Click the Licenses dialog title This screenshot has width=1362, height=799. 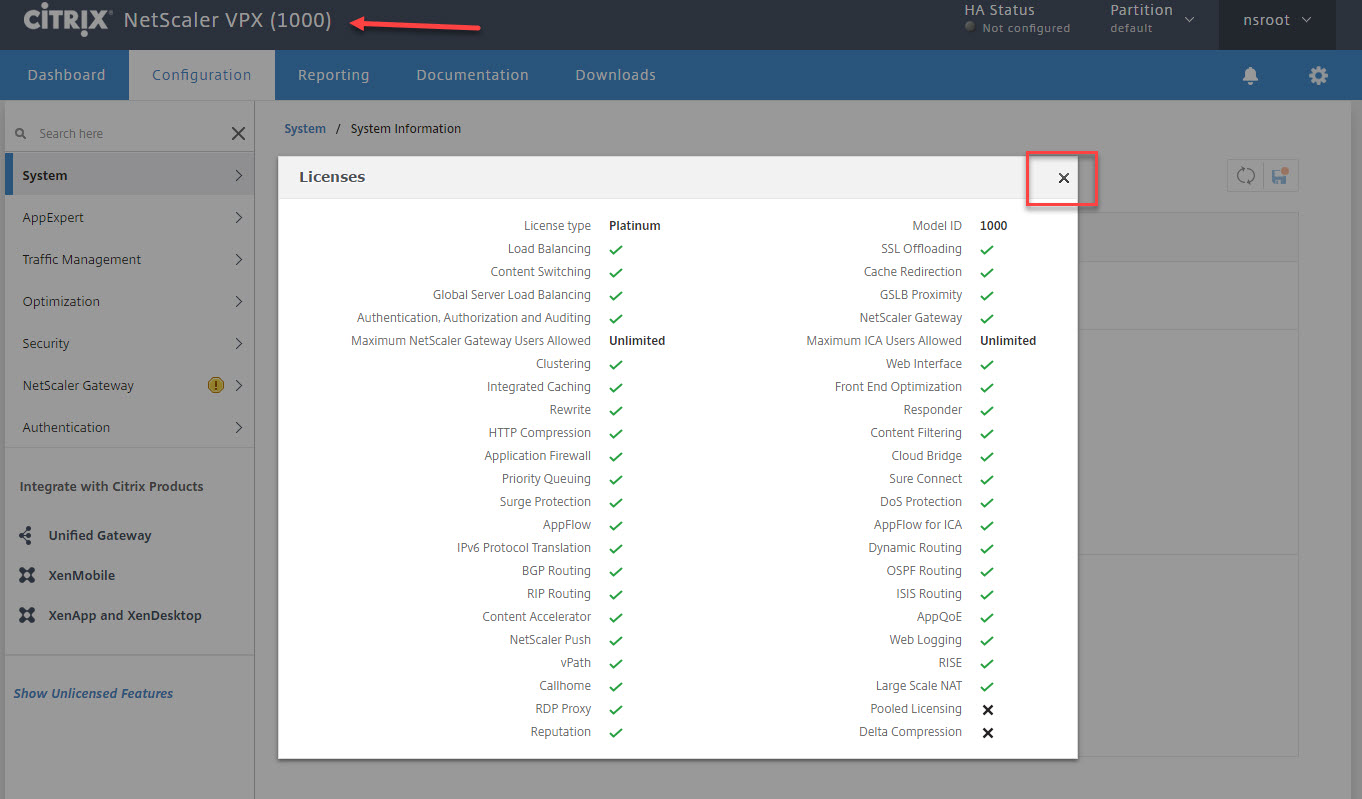(x=332, y=177)
